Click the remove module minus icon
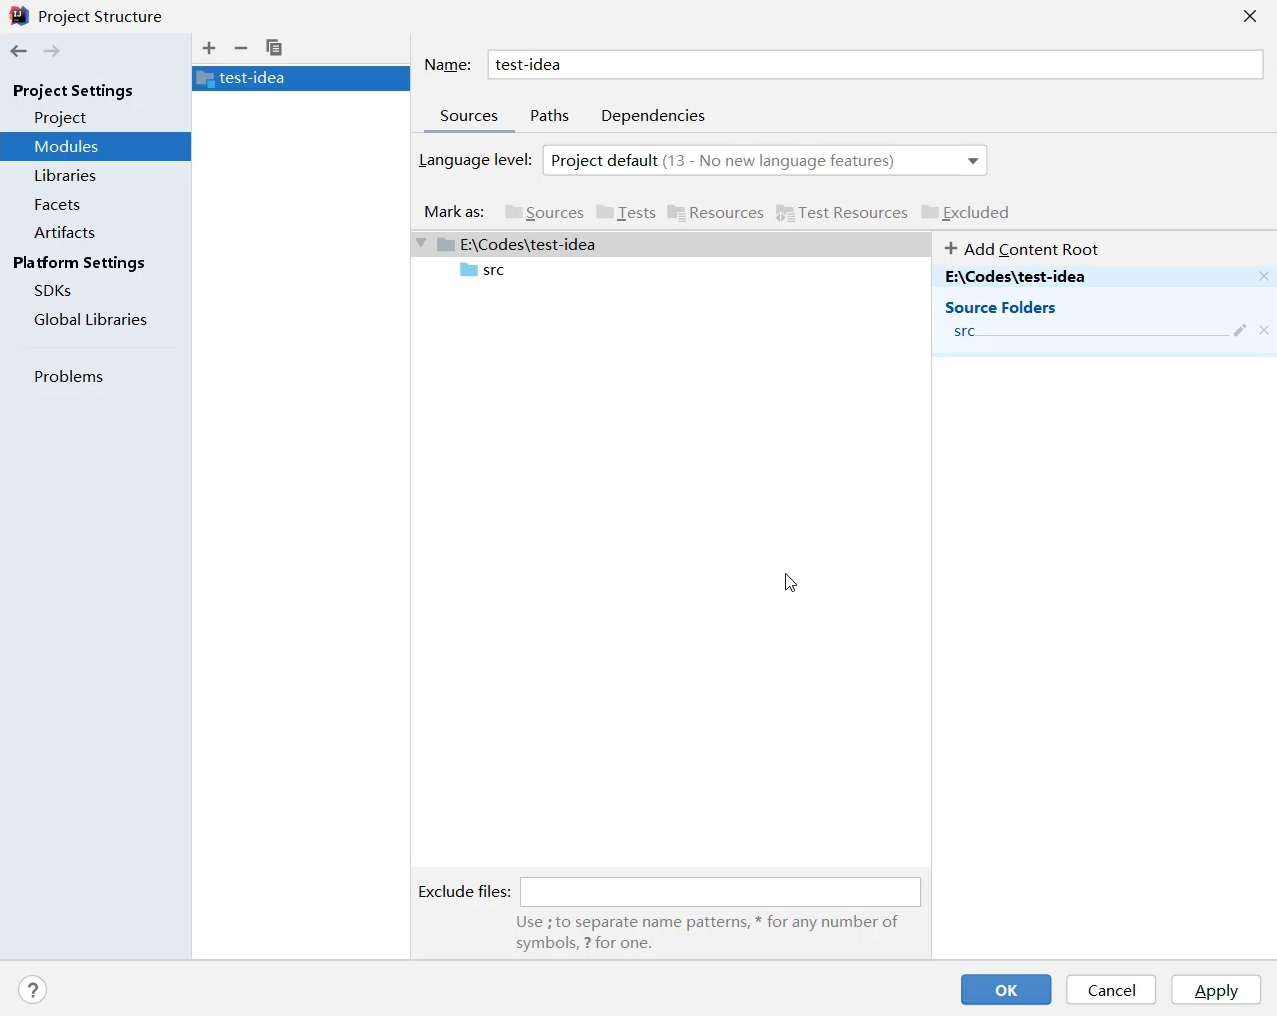 click(241, 48)
